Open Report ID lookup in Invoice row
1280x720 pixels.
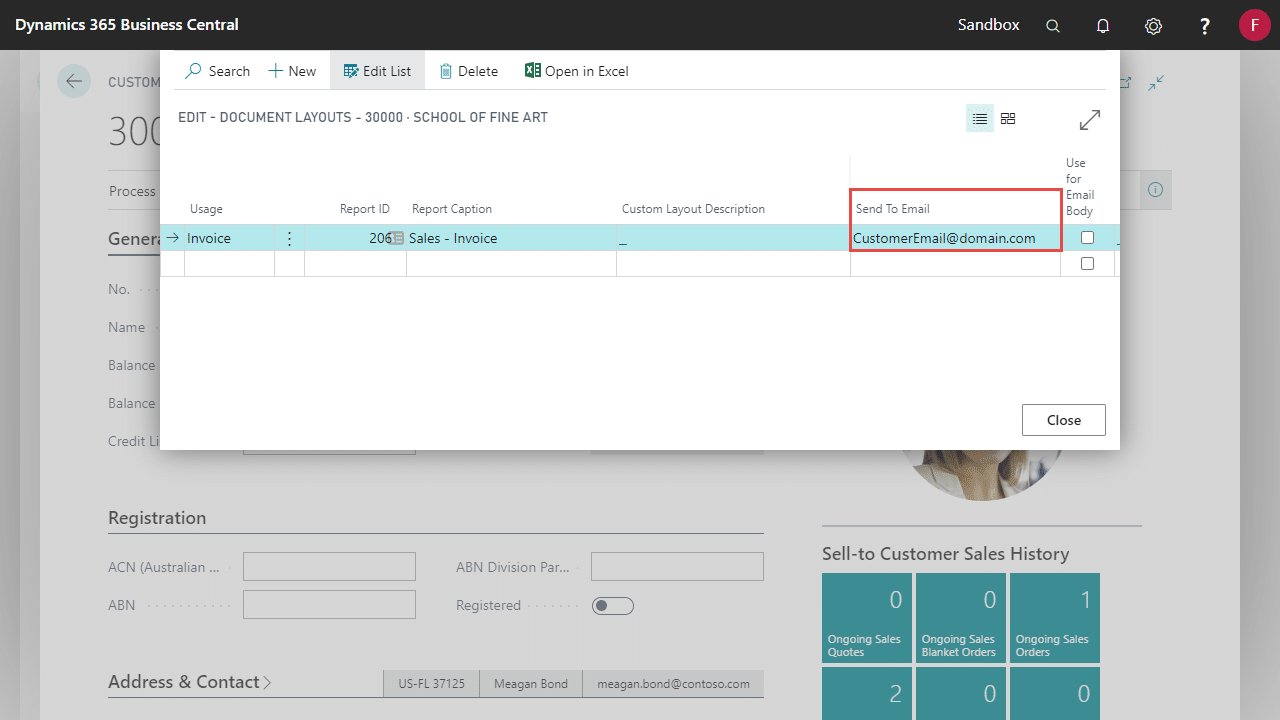pyautogui.click(x=397, y=238)
